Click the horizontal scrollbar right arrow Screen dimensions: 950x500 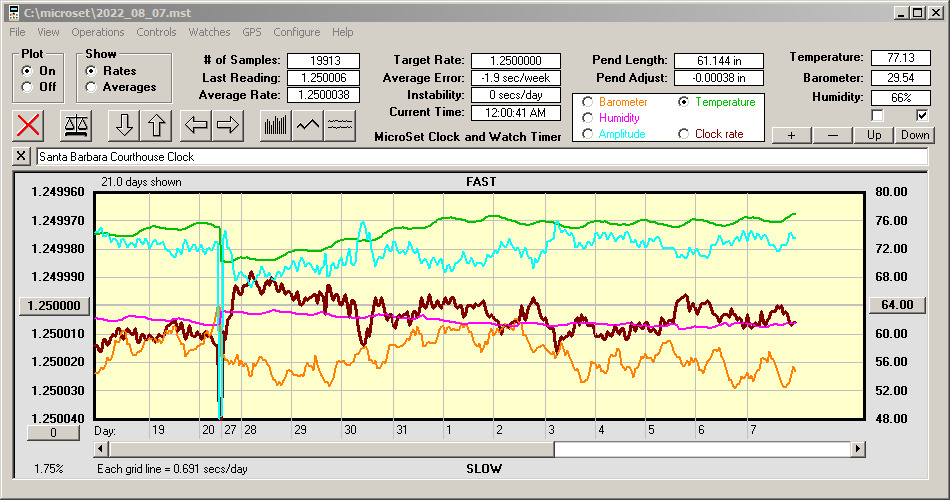[858, 450]
